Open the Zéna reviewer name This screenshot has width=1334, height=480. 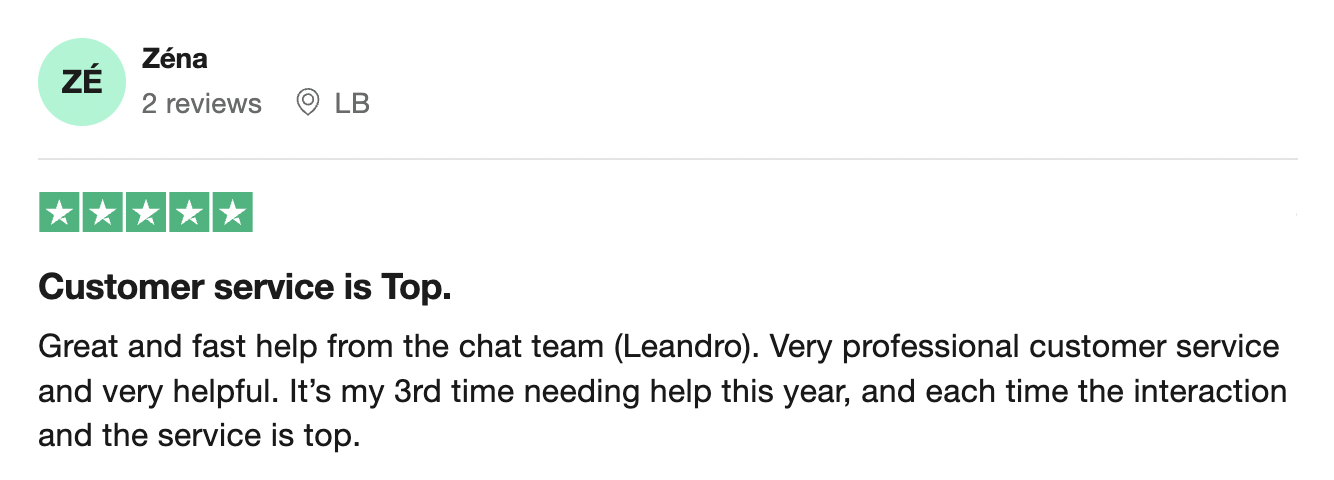174,58
